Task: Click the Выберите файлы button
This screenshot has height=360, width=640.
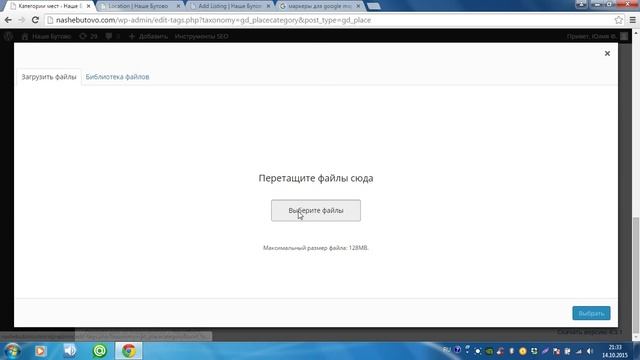Action: (x=316, y=211)
